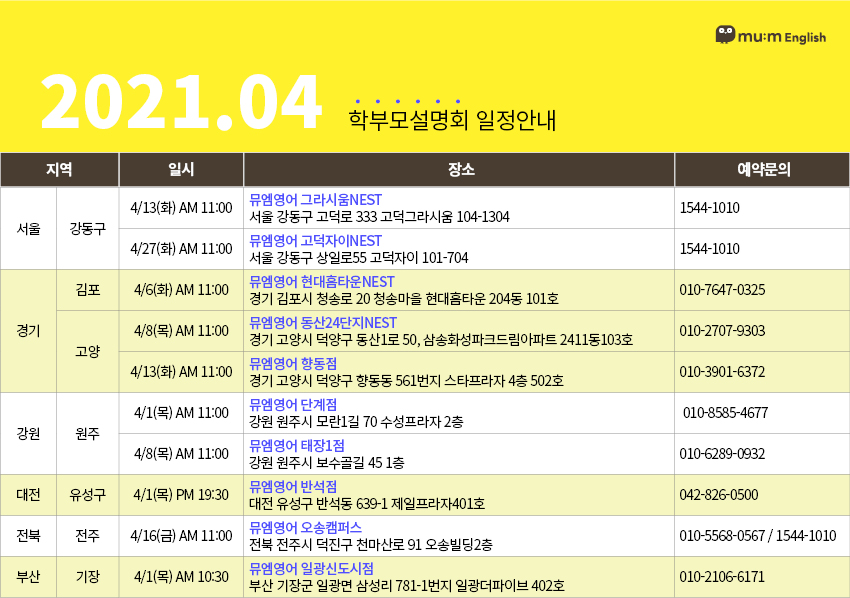Select the 학부모설명회 일정안내 title

point(452,120)
